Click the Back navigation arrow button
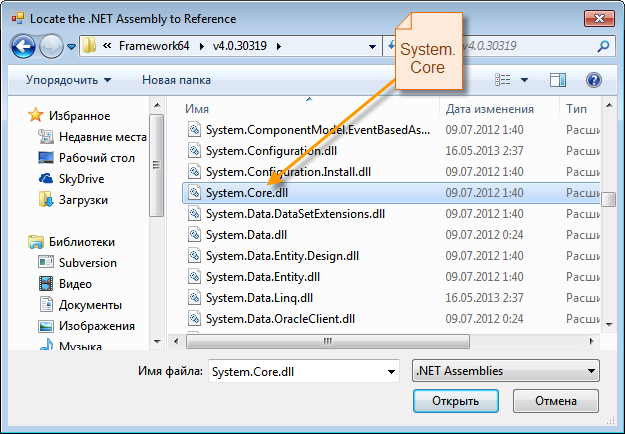The image size is (625, 434). [24, 46]
